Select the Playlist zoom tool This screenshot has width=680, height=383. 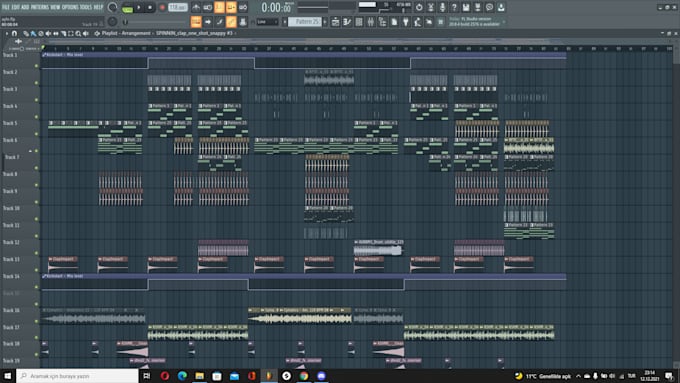[78, 33]
